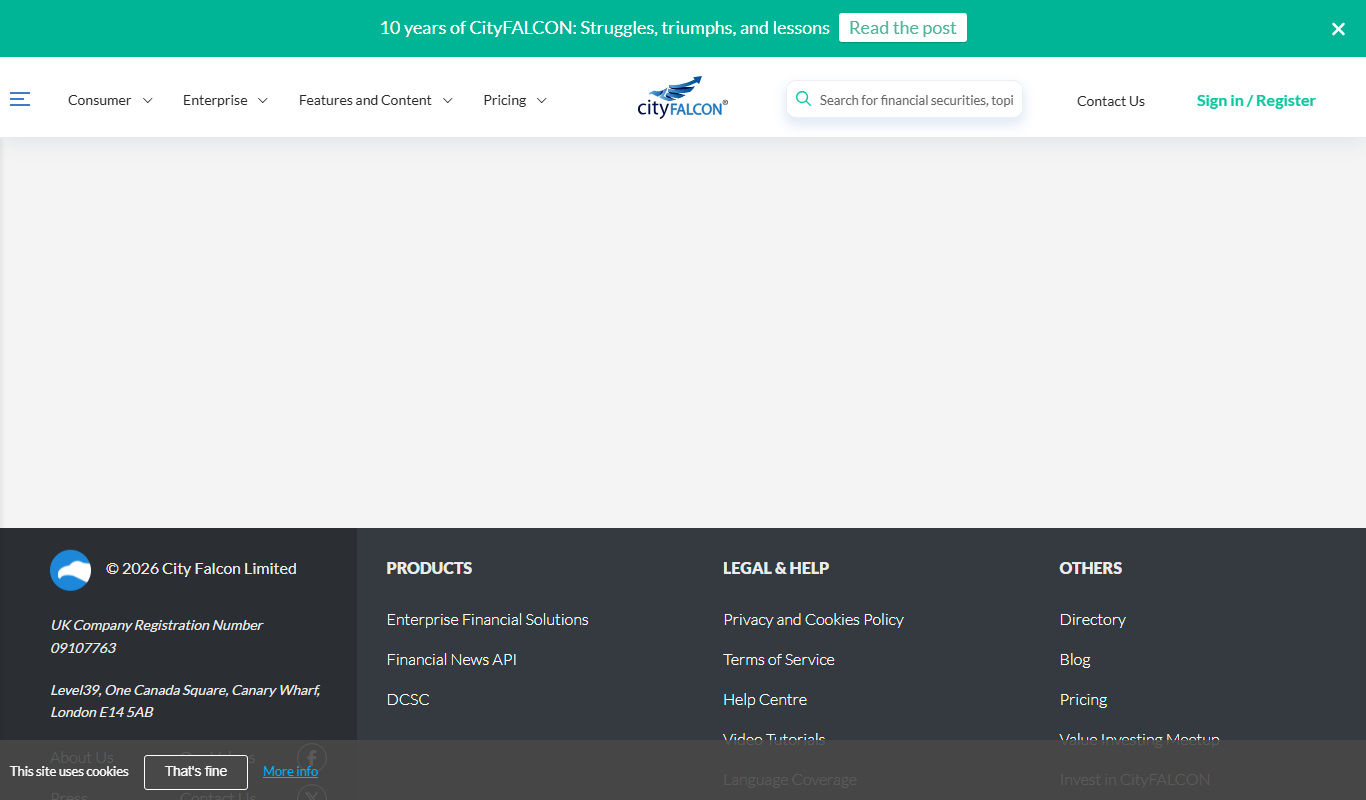Image resolution: width=1366 pixels, height=800 pixels.
Task: Open the footer Pricing link
Action: coord(1084,700)
